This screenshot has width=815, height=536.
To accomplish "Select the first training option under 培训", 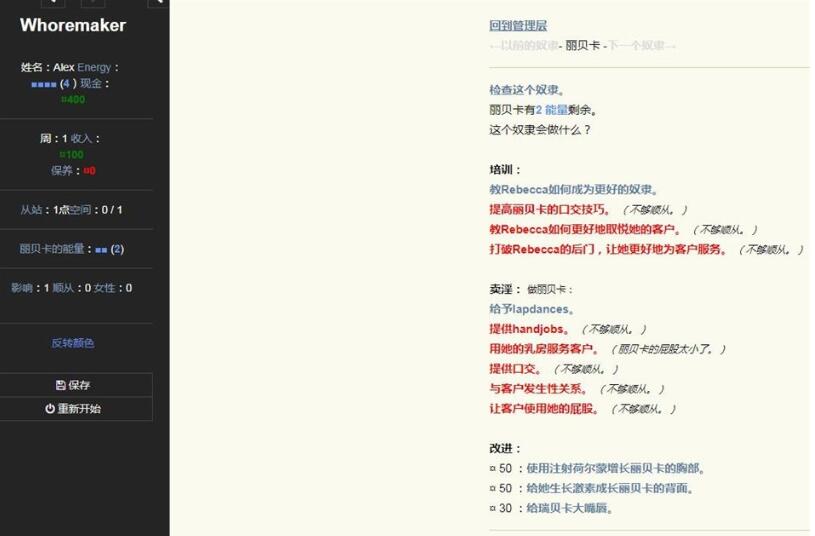I will pyautogui.click(x=573, y=190).
